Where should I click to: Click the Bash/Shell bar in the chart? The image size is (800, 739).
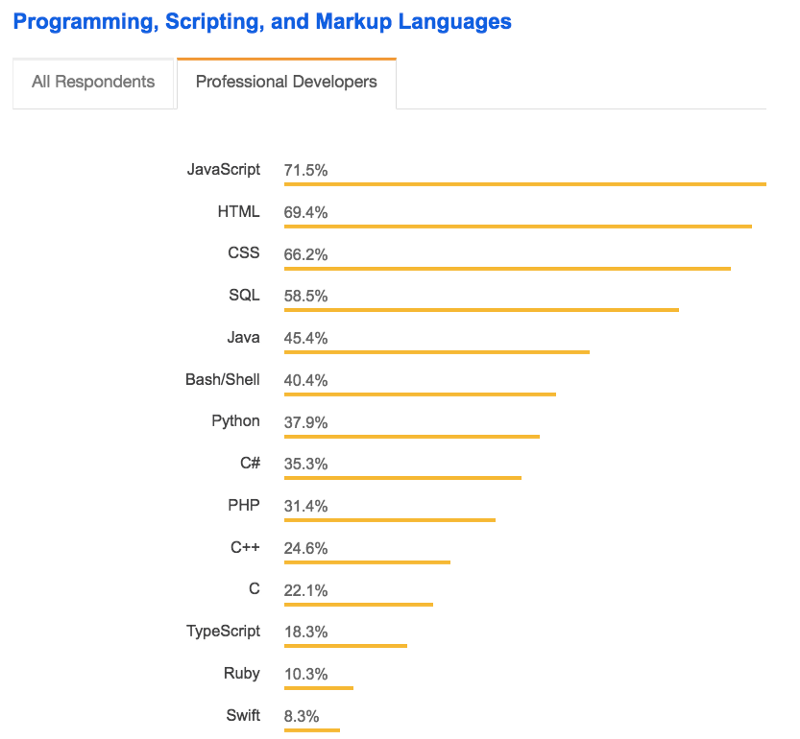pyautogui.click(x=419, y=394)
